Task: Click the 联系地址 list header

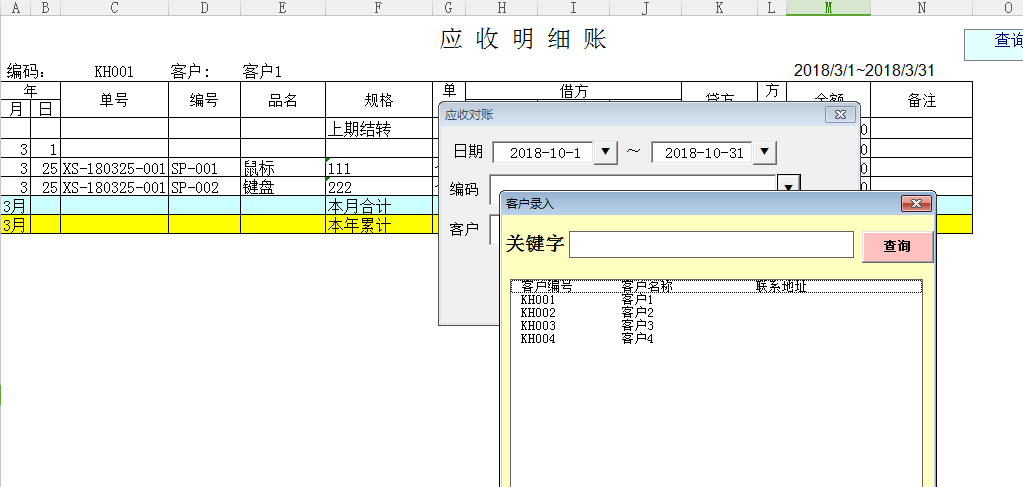Action: [x=782, y=286]
